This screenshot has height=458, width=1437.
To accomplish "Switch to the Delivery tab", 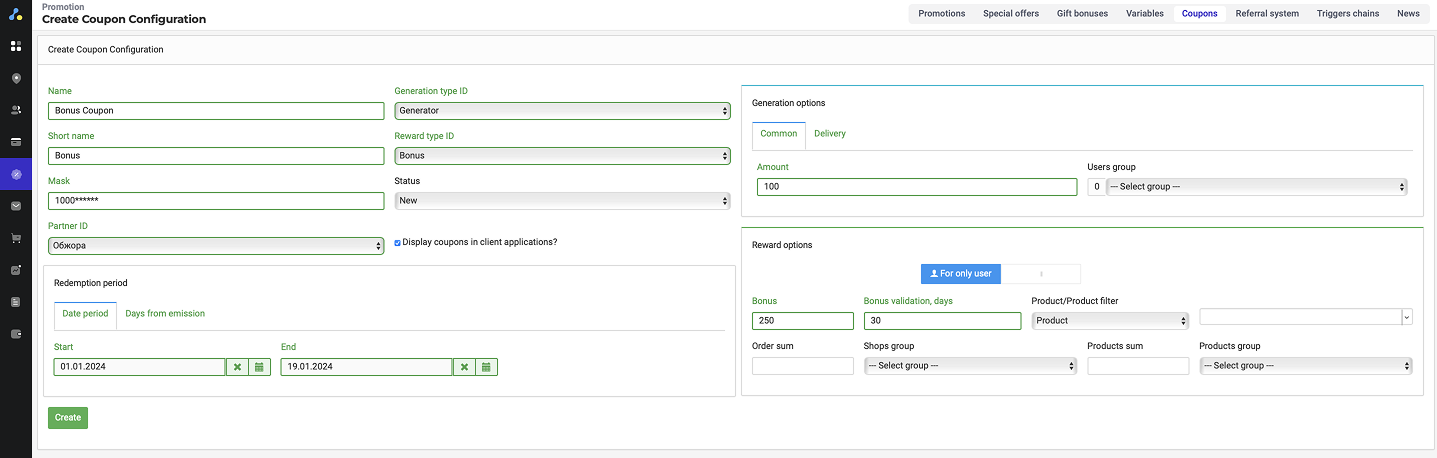I will click(x=829, y=134).
